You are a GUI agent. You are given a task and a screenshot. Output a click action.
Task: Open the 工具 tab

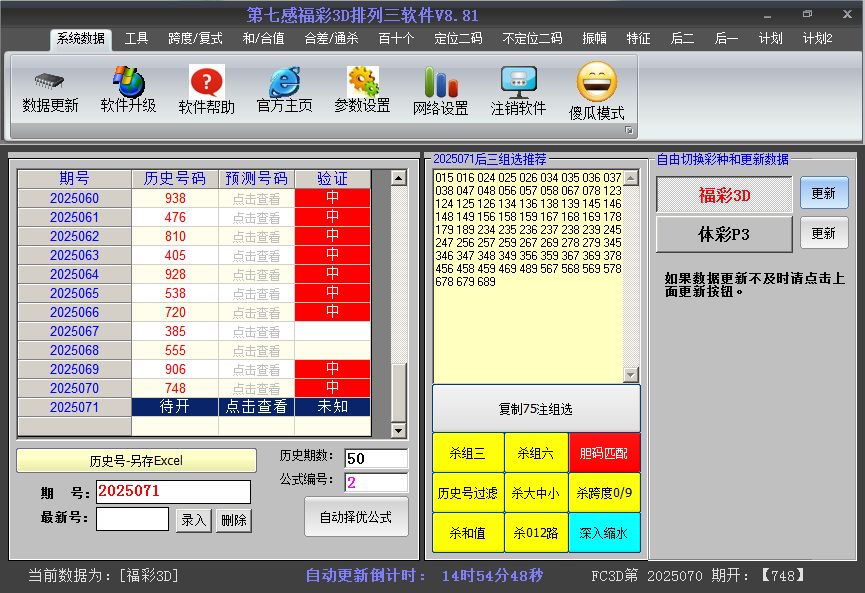(x=136, y=39)
